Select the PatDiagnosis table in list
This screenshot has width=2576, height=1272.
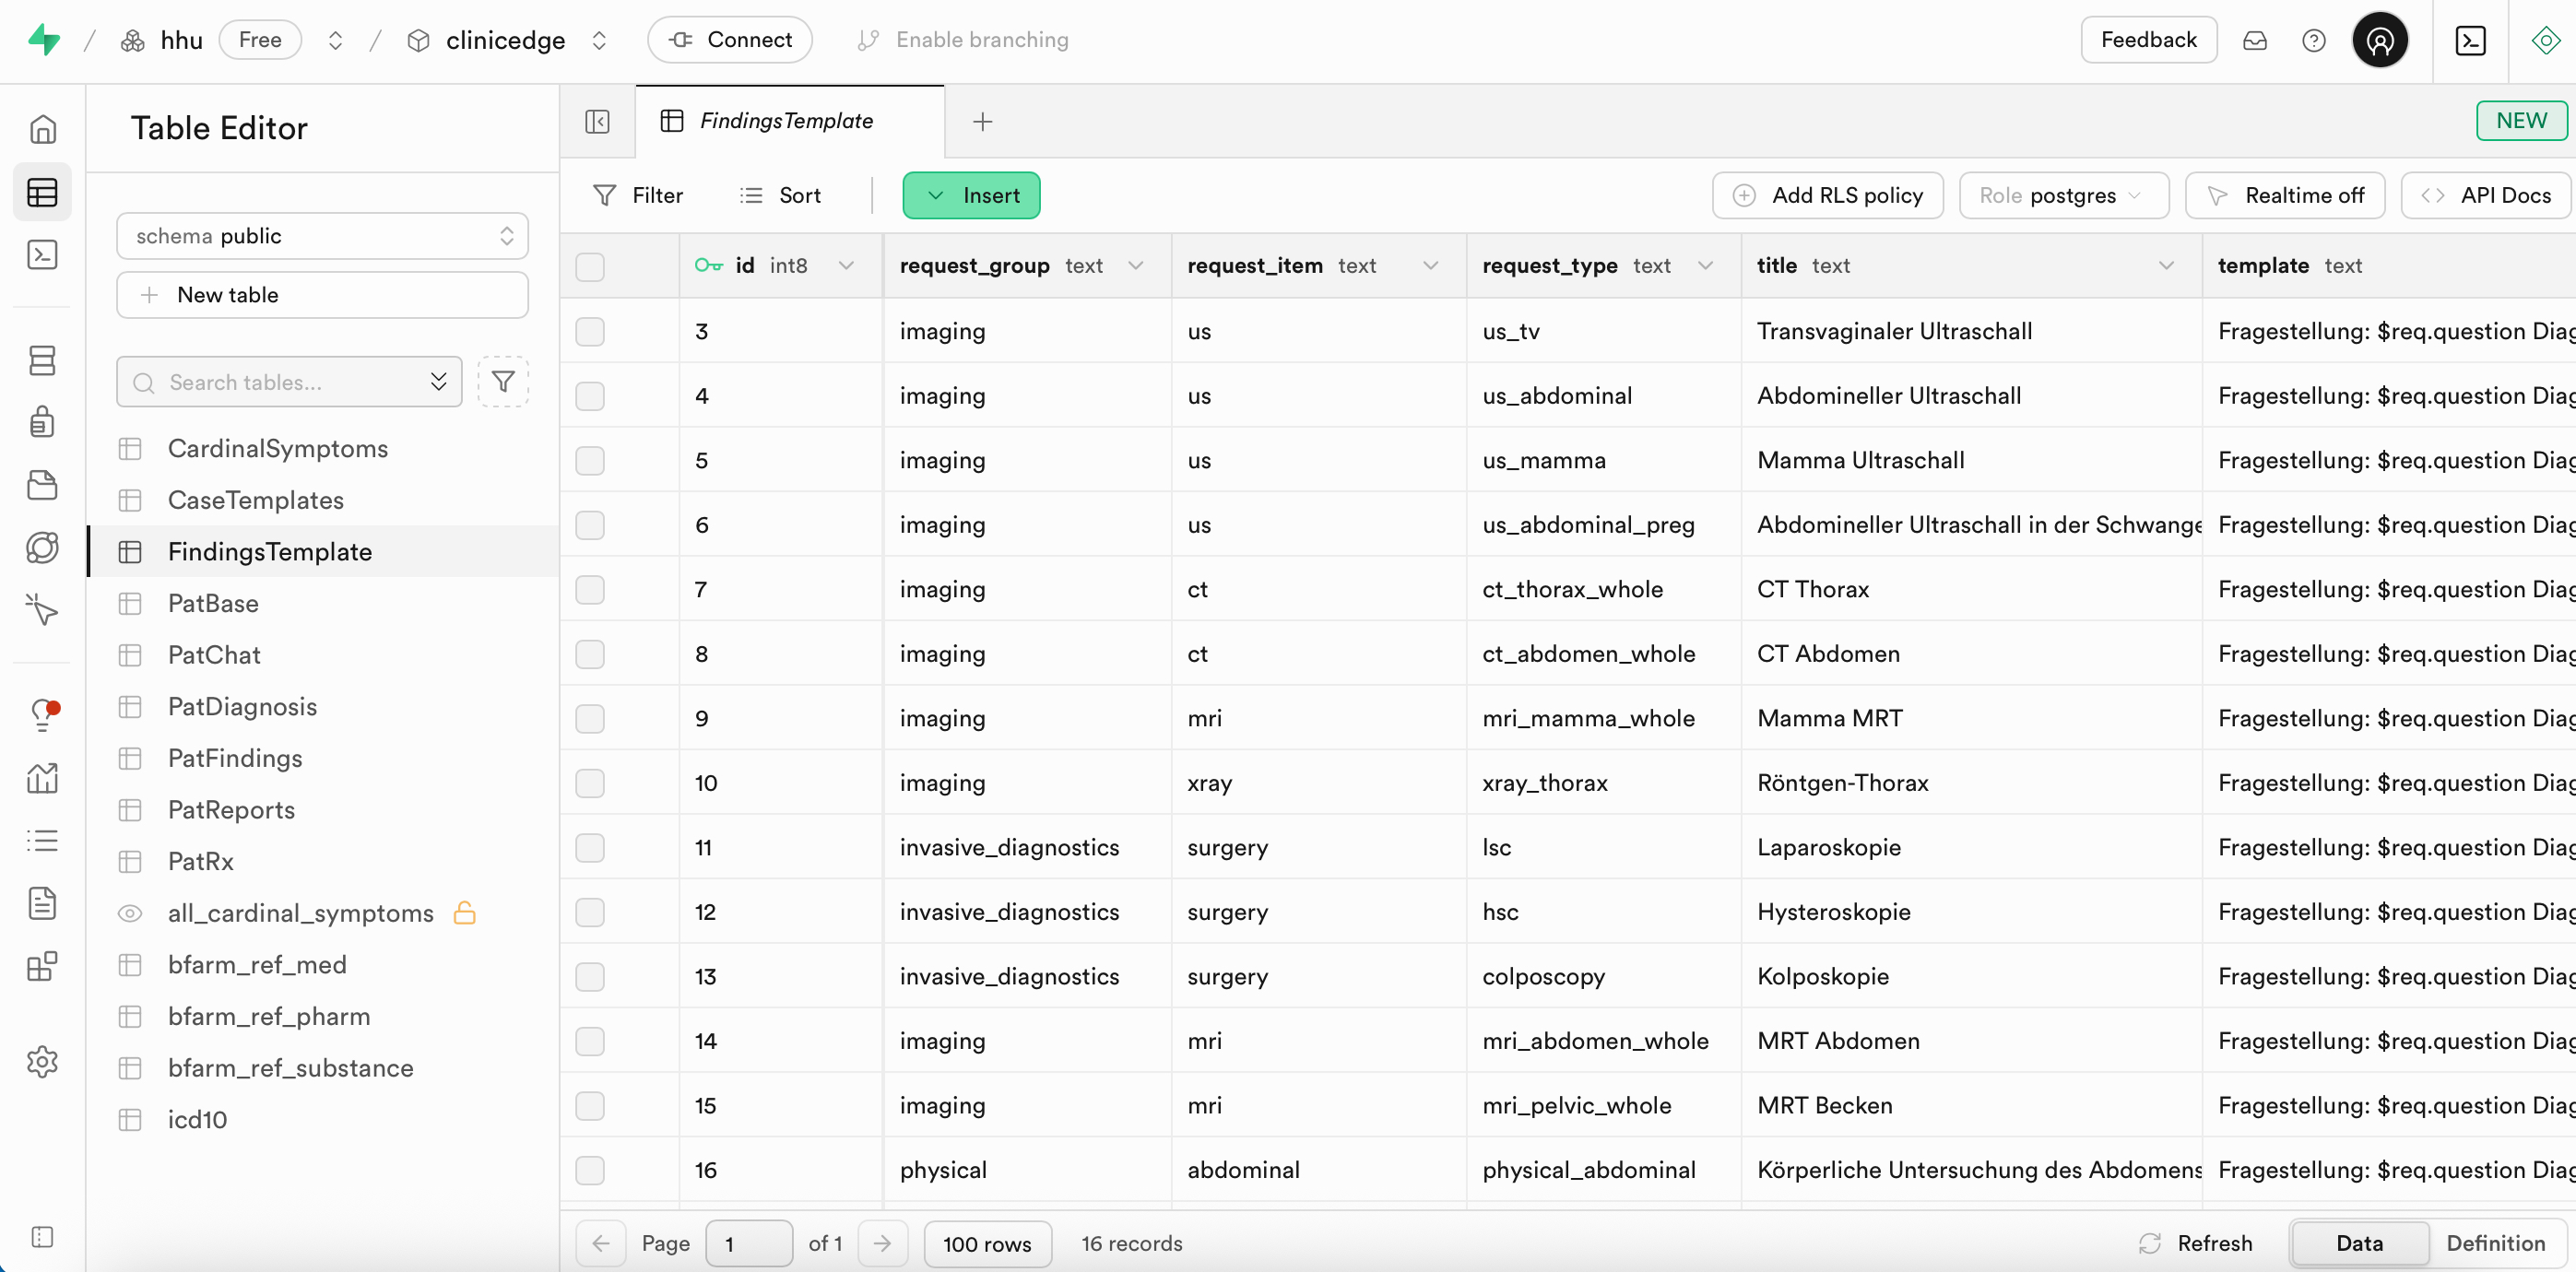tap(242, 706)
